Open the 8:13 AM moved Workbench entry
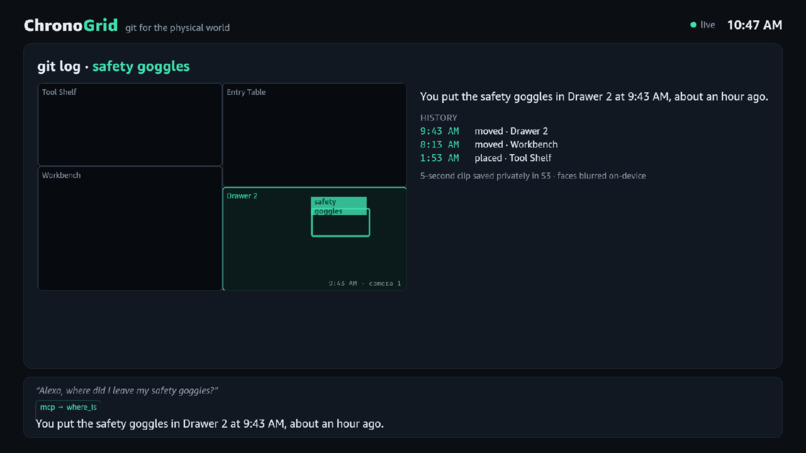 point(489,144)
